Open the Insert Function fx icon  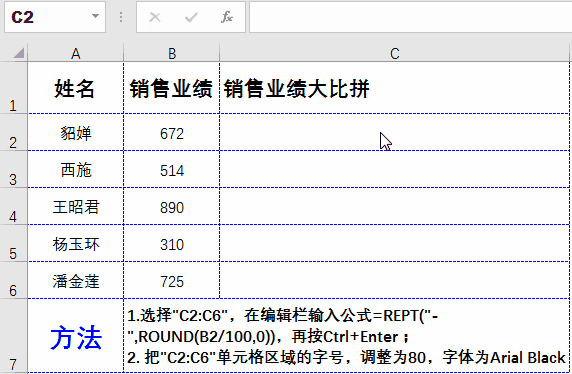coord(227,17)
